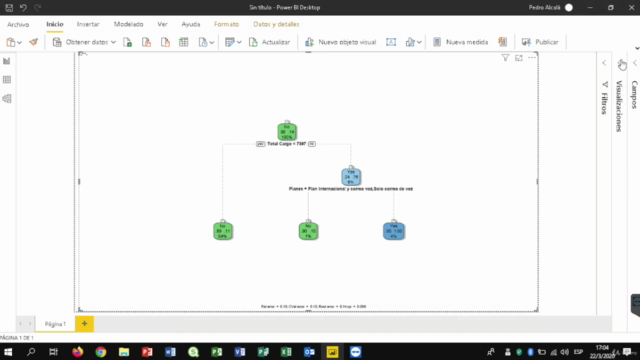Click the Pedro Alcalá account name
Image resolution: width=640 pixels, height=360 pixels.
tap(544, 7)
